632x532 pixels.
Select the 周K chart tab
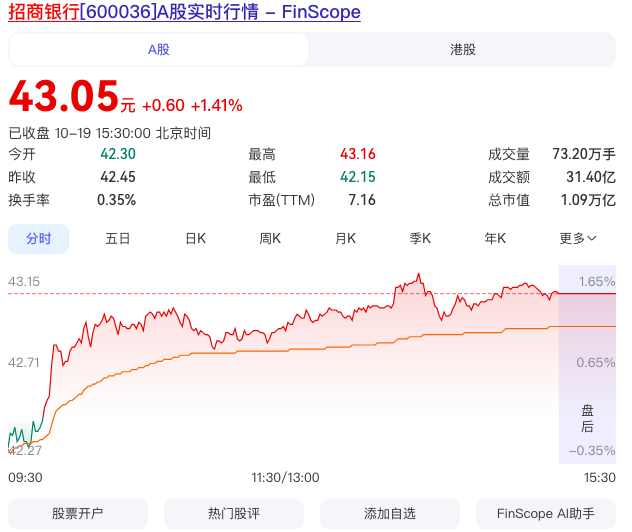(x=270, y=239)
